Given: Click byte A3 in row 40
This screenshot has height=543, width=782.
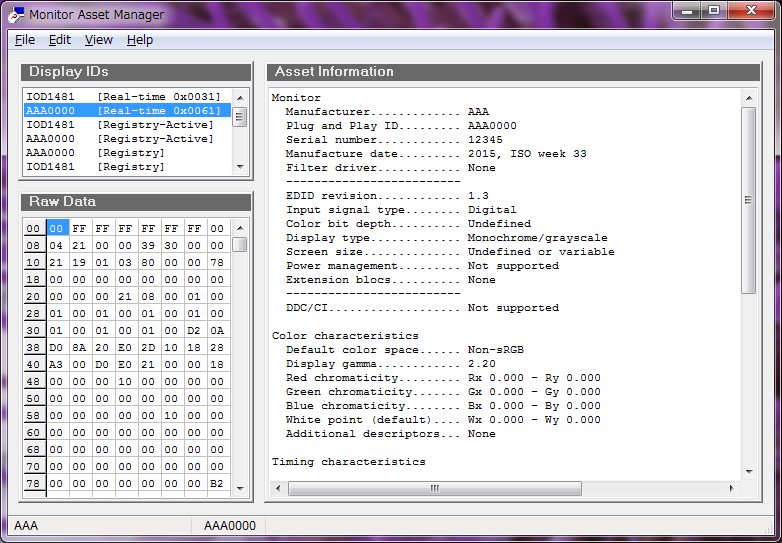Looking at the screenshot, I should pos(56,364).
